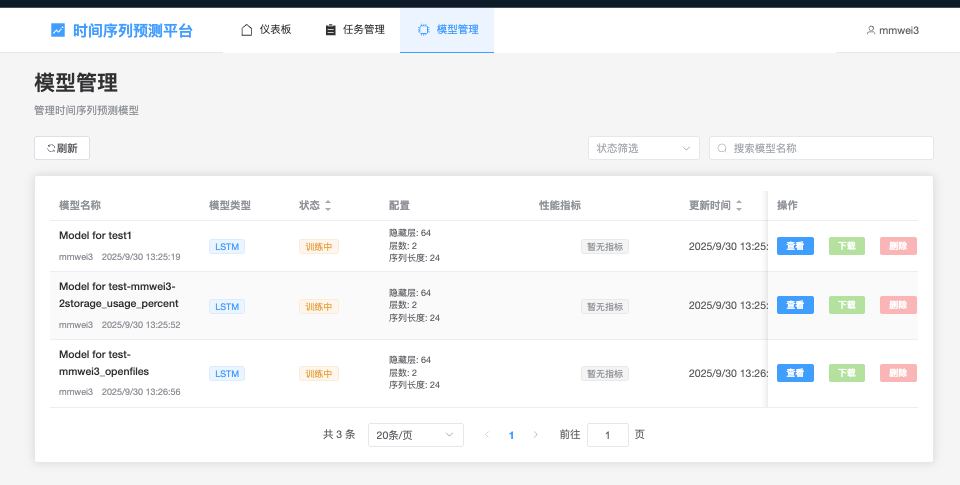Click 训练中 status in Model for test1 row
960x485 pixels.
click(319, 247)
